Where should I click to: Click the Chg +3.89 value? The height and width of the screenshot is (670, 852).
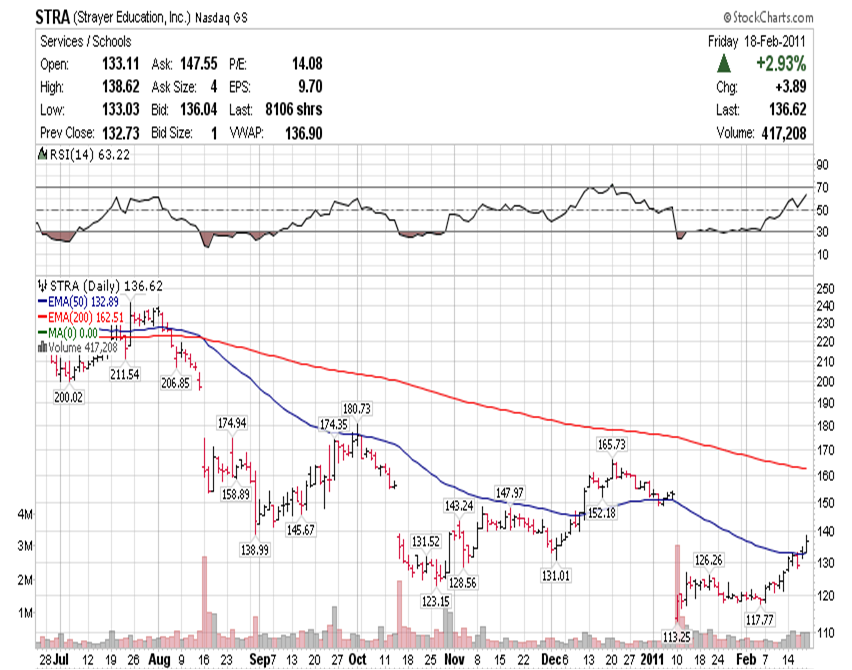tap(791, 86)
